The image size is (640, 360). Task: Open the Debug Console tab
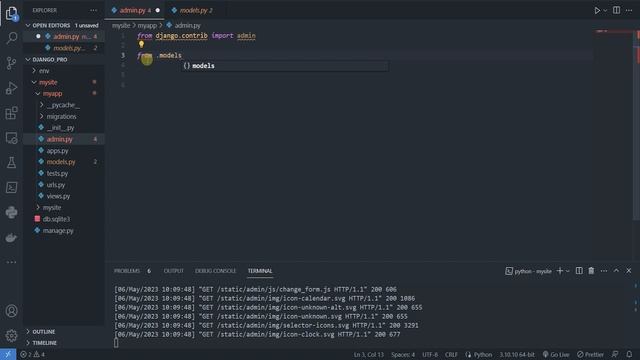point(216,271)
